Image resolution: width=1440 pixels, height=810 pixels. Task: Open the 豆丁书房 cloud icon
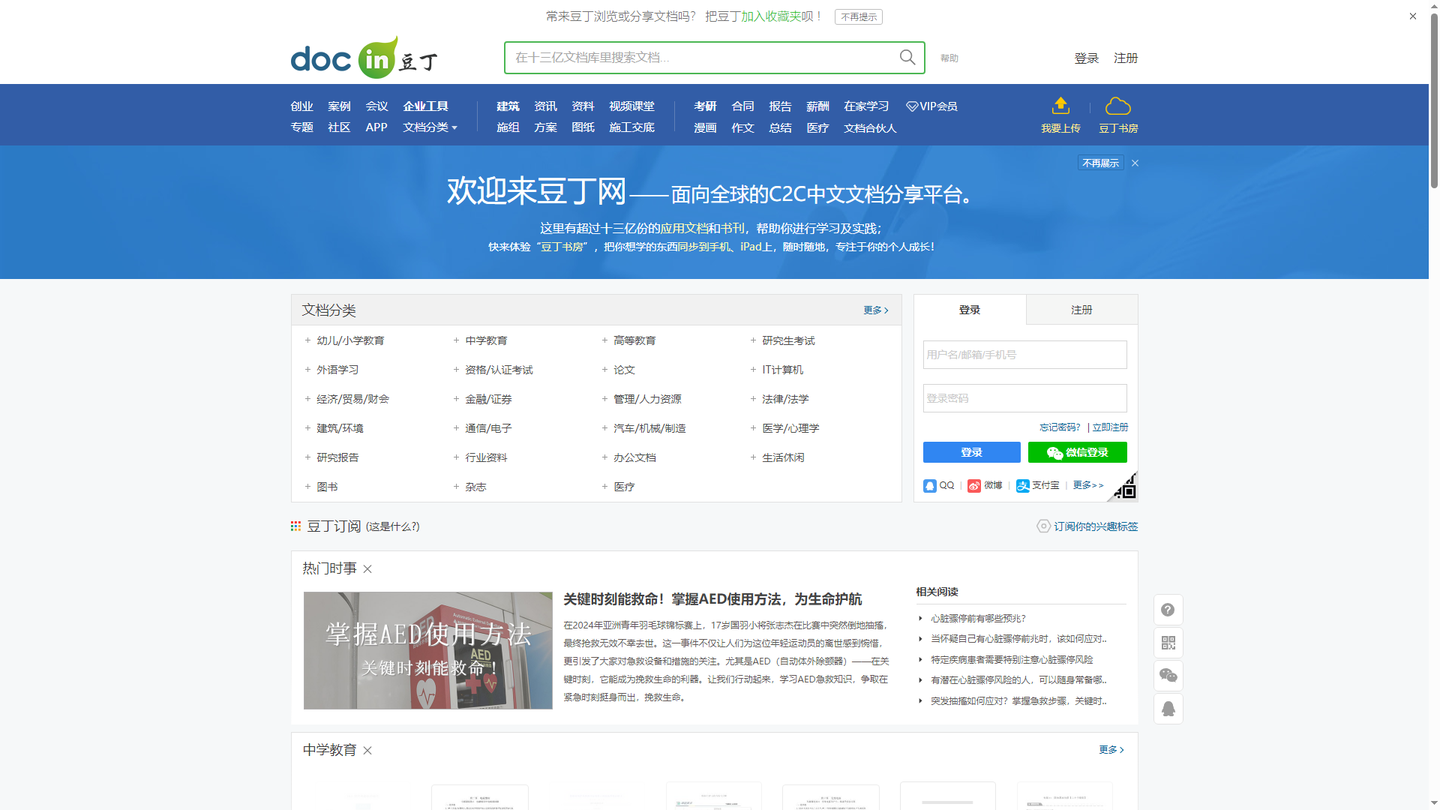1118,106
